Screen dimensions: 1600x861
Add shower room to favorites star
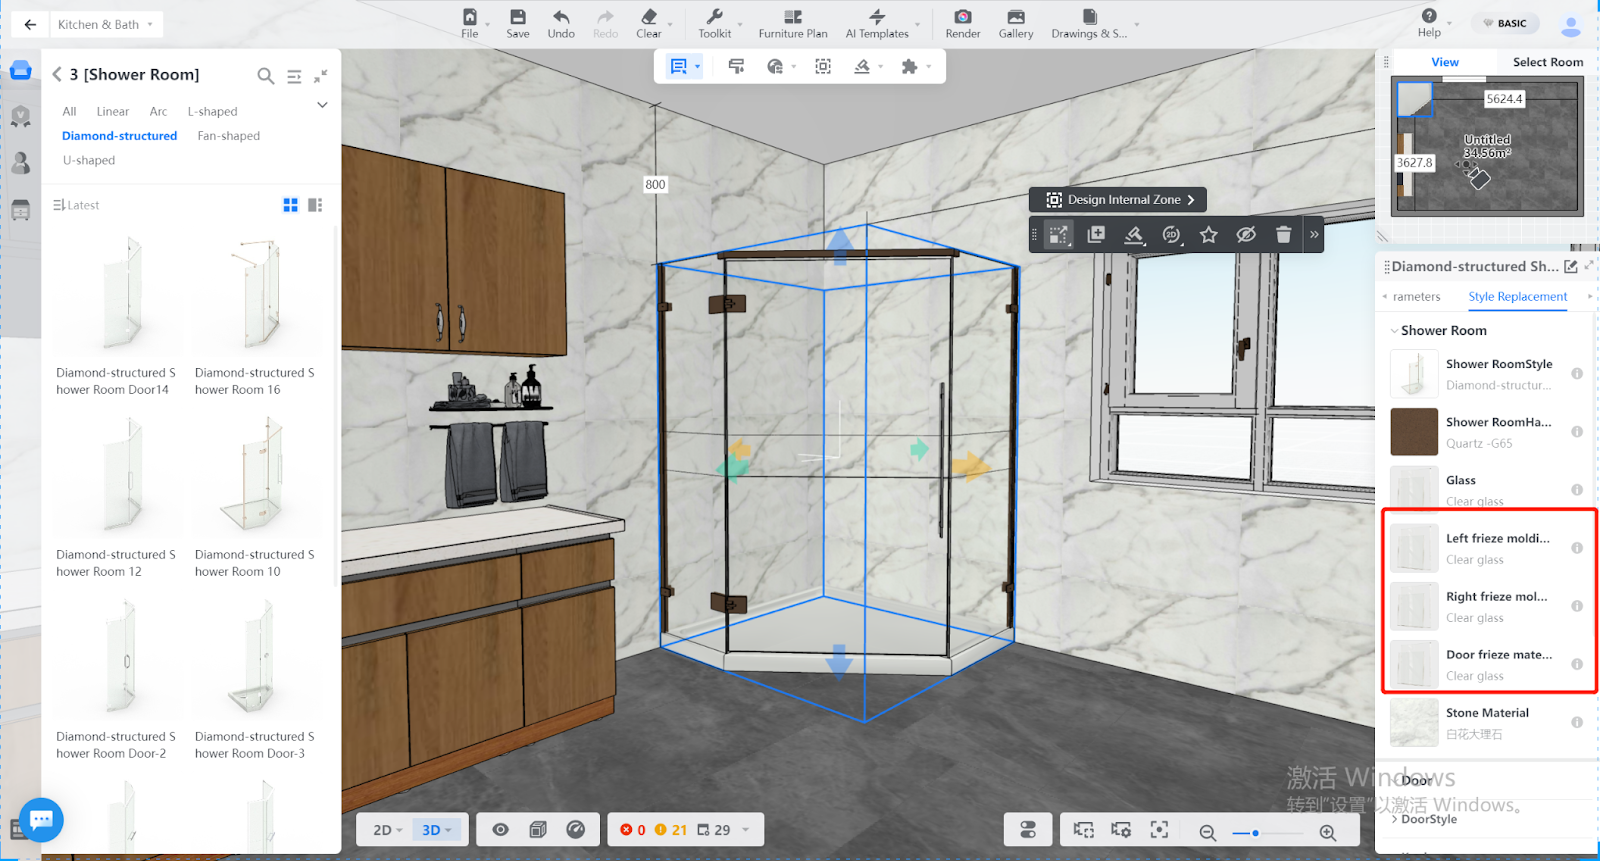[1209, 235]
